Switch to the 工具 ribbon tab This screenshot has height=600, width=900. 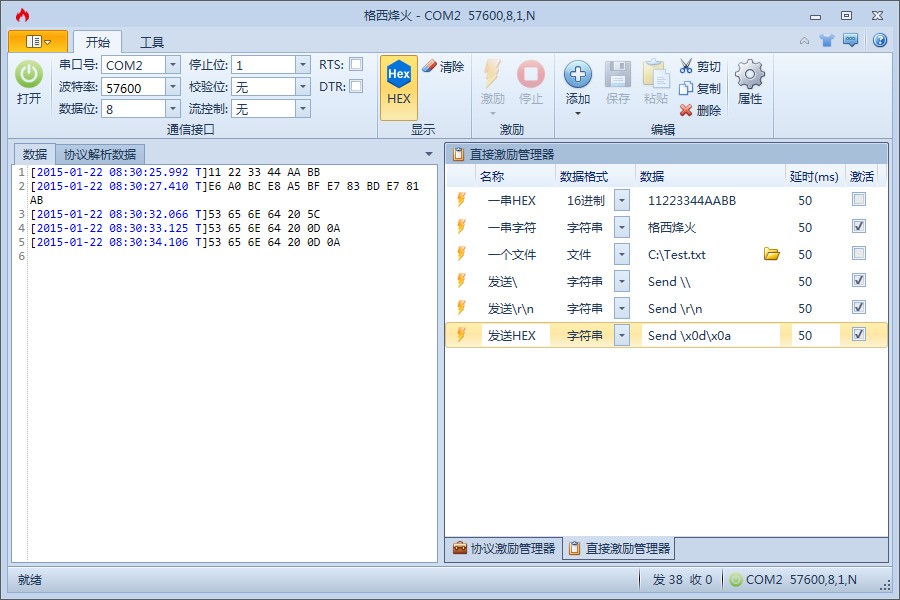click(x=152, y=42)
